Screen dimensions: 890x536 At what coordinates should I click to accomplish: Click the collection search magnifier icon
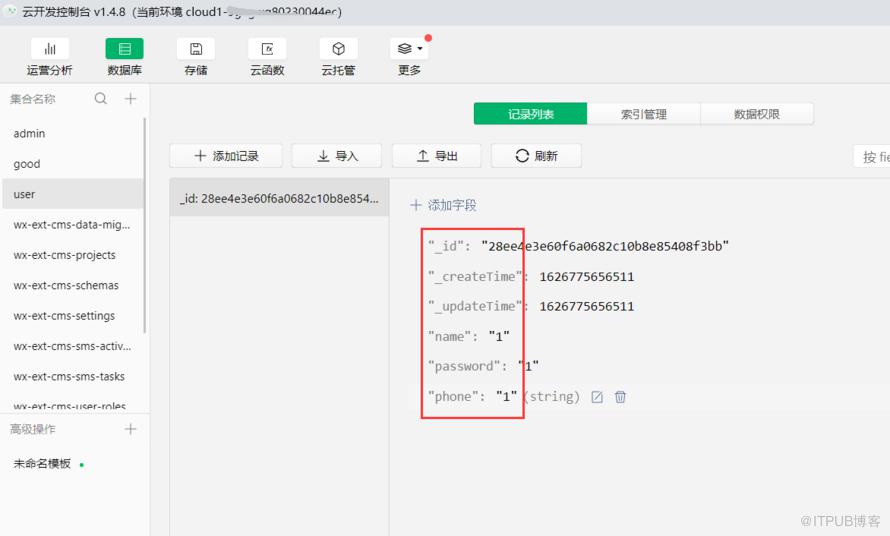(x=100, y=99)
